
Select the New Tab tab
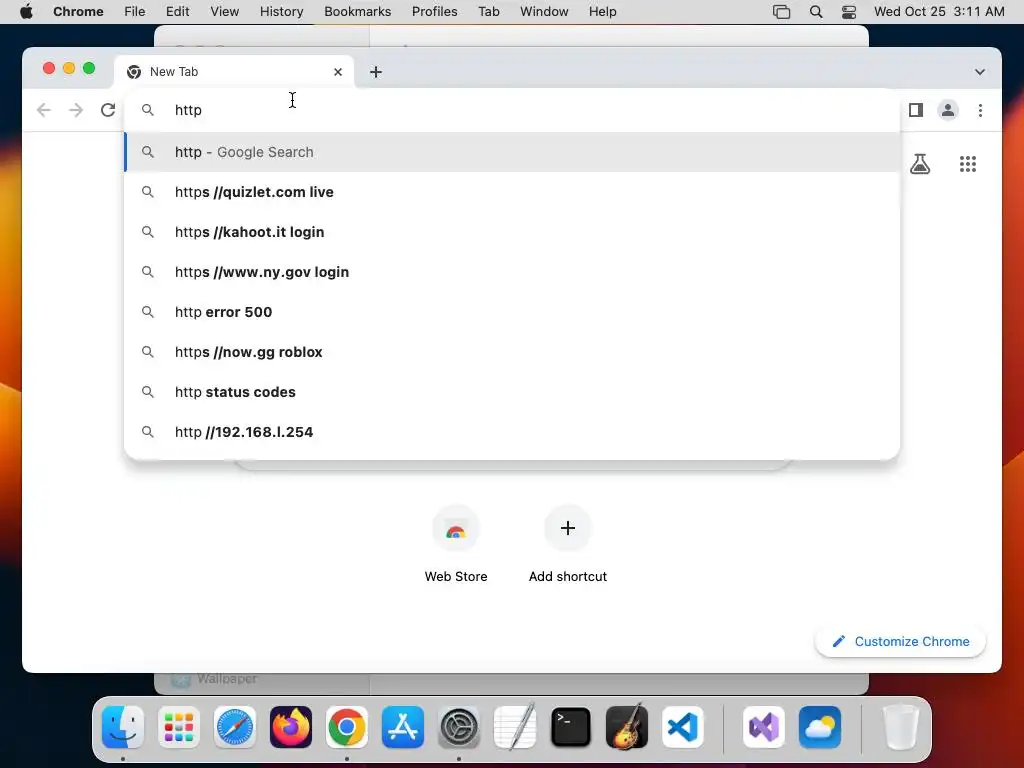(234, 72)
